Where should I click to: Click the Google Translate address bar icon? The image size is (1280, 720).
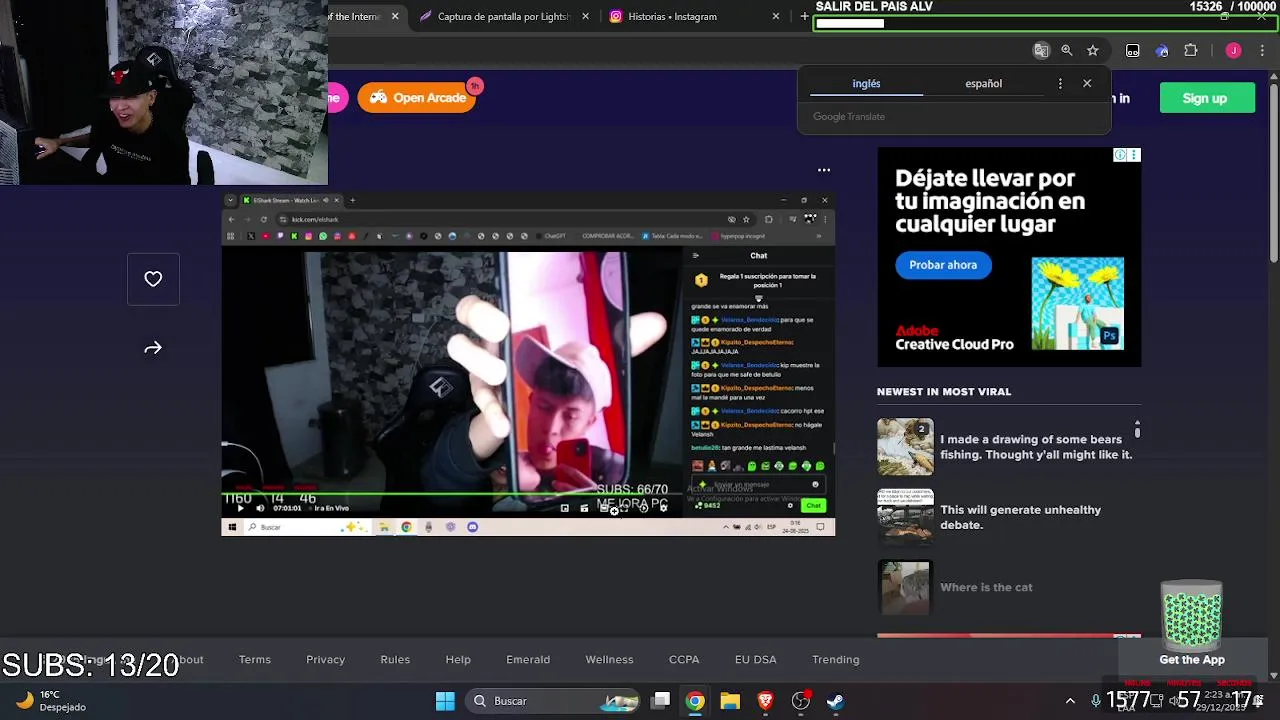point(1041,51)
